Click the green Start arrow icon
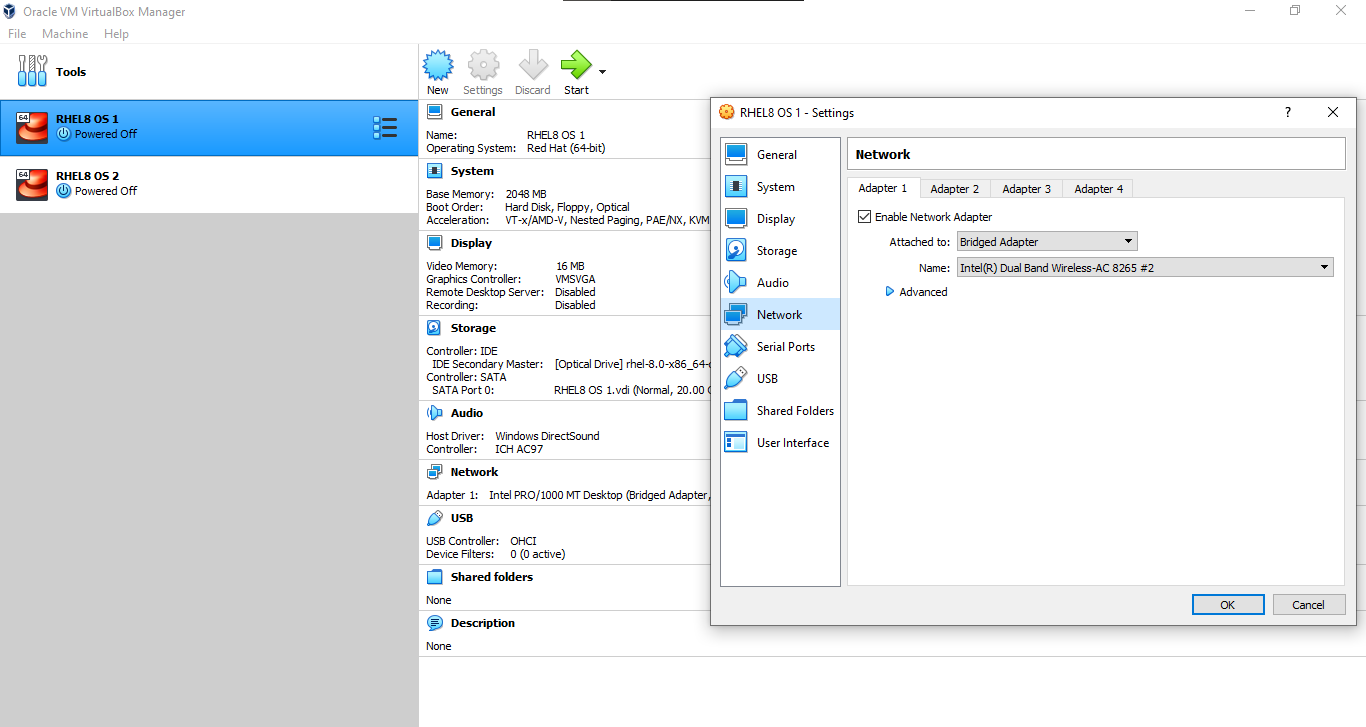 [x=576, y=66]
